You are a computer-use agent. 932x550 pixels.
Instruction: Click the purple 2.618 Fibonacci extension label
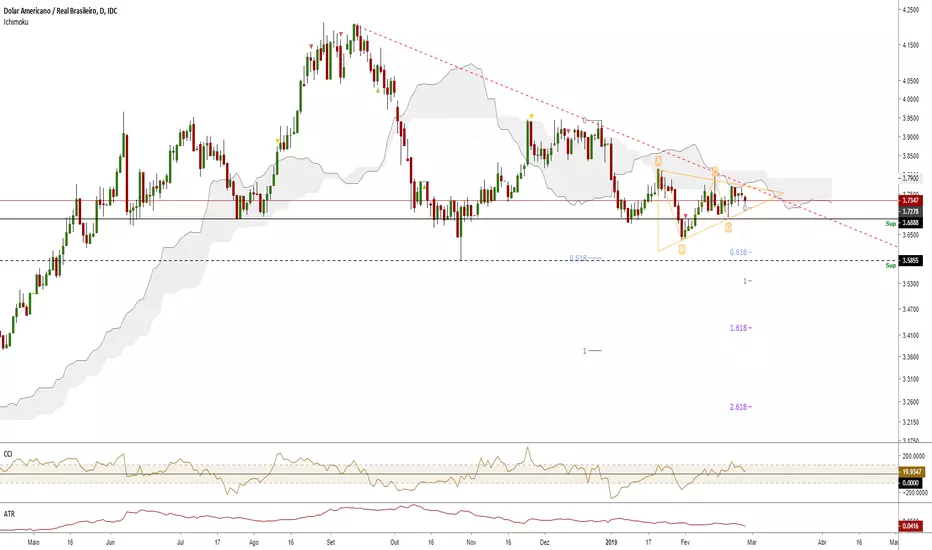coord(738,407)
